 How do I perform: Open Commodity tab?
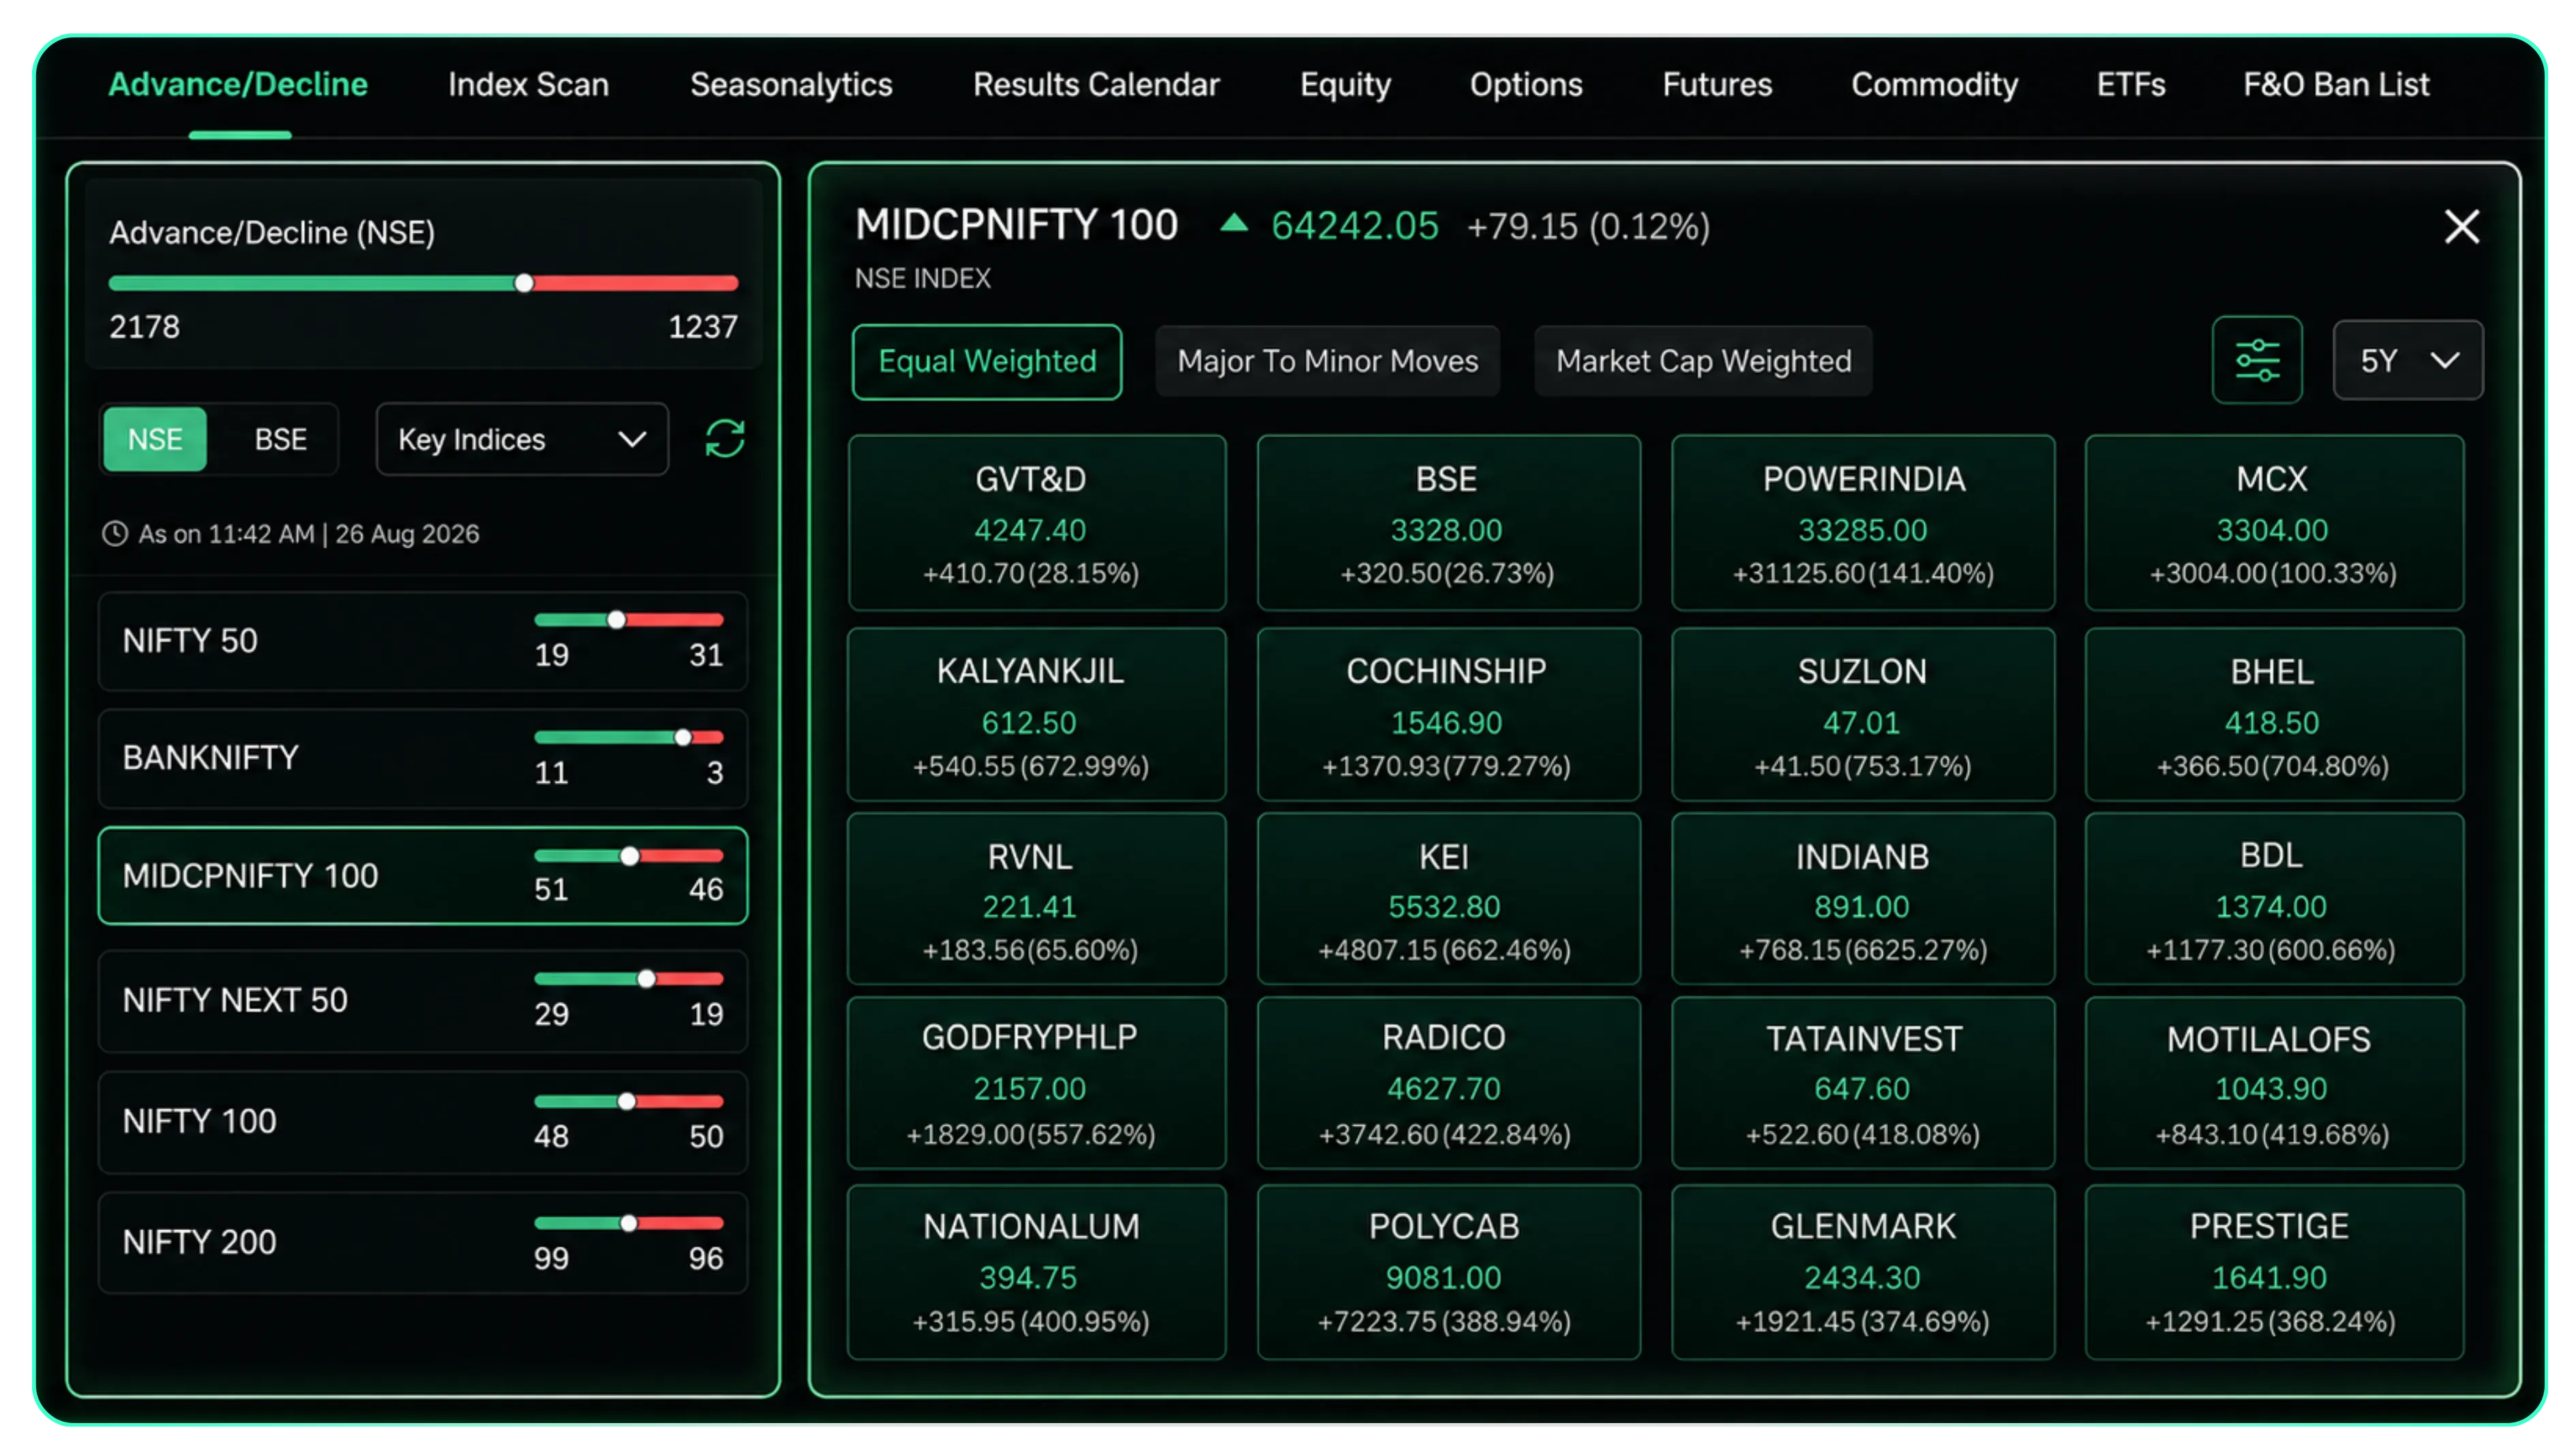pyautogui.click(x=1934, y=85)
